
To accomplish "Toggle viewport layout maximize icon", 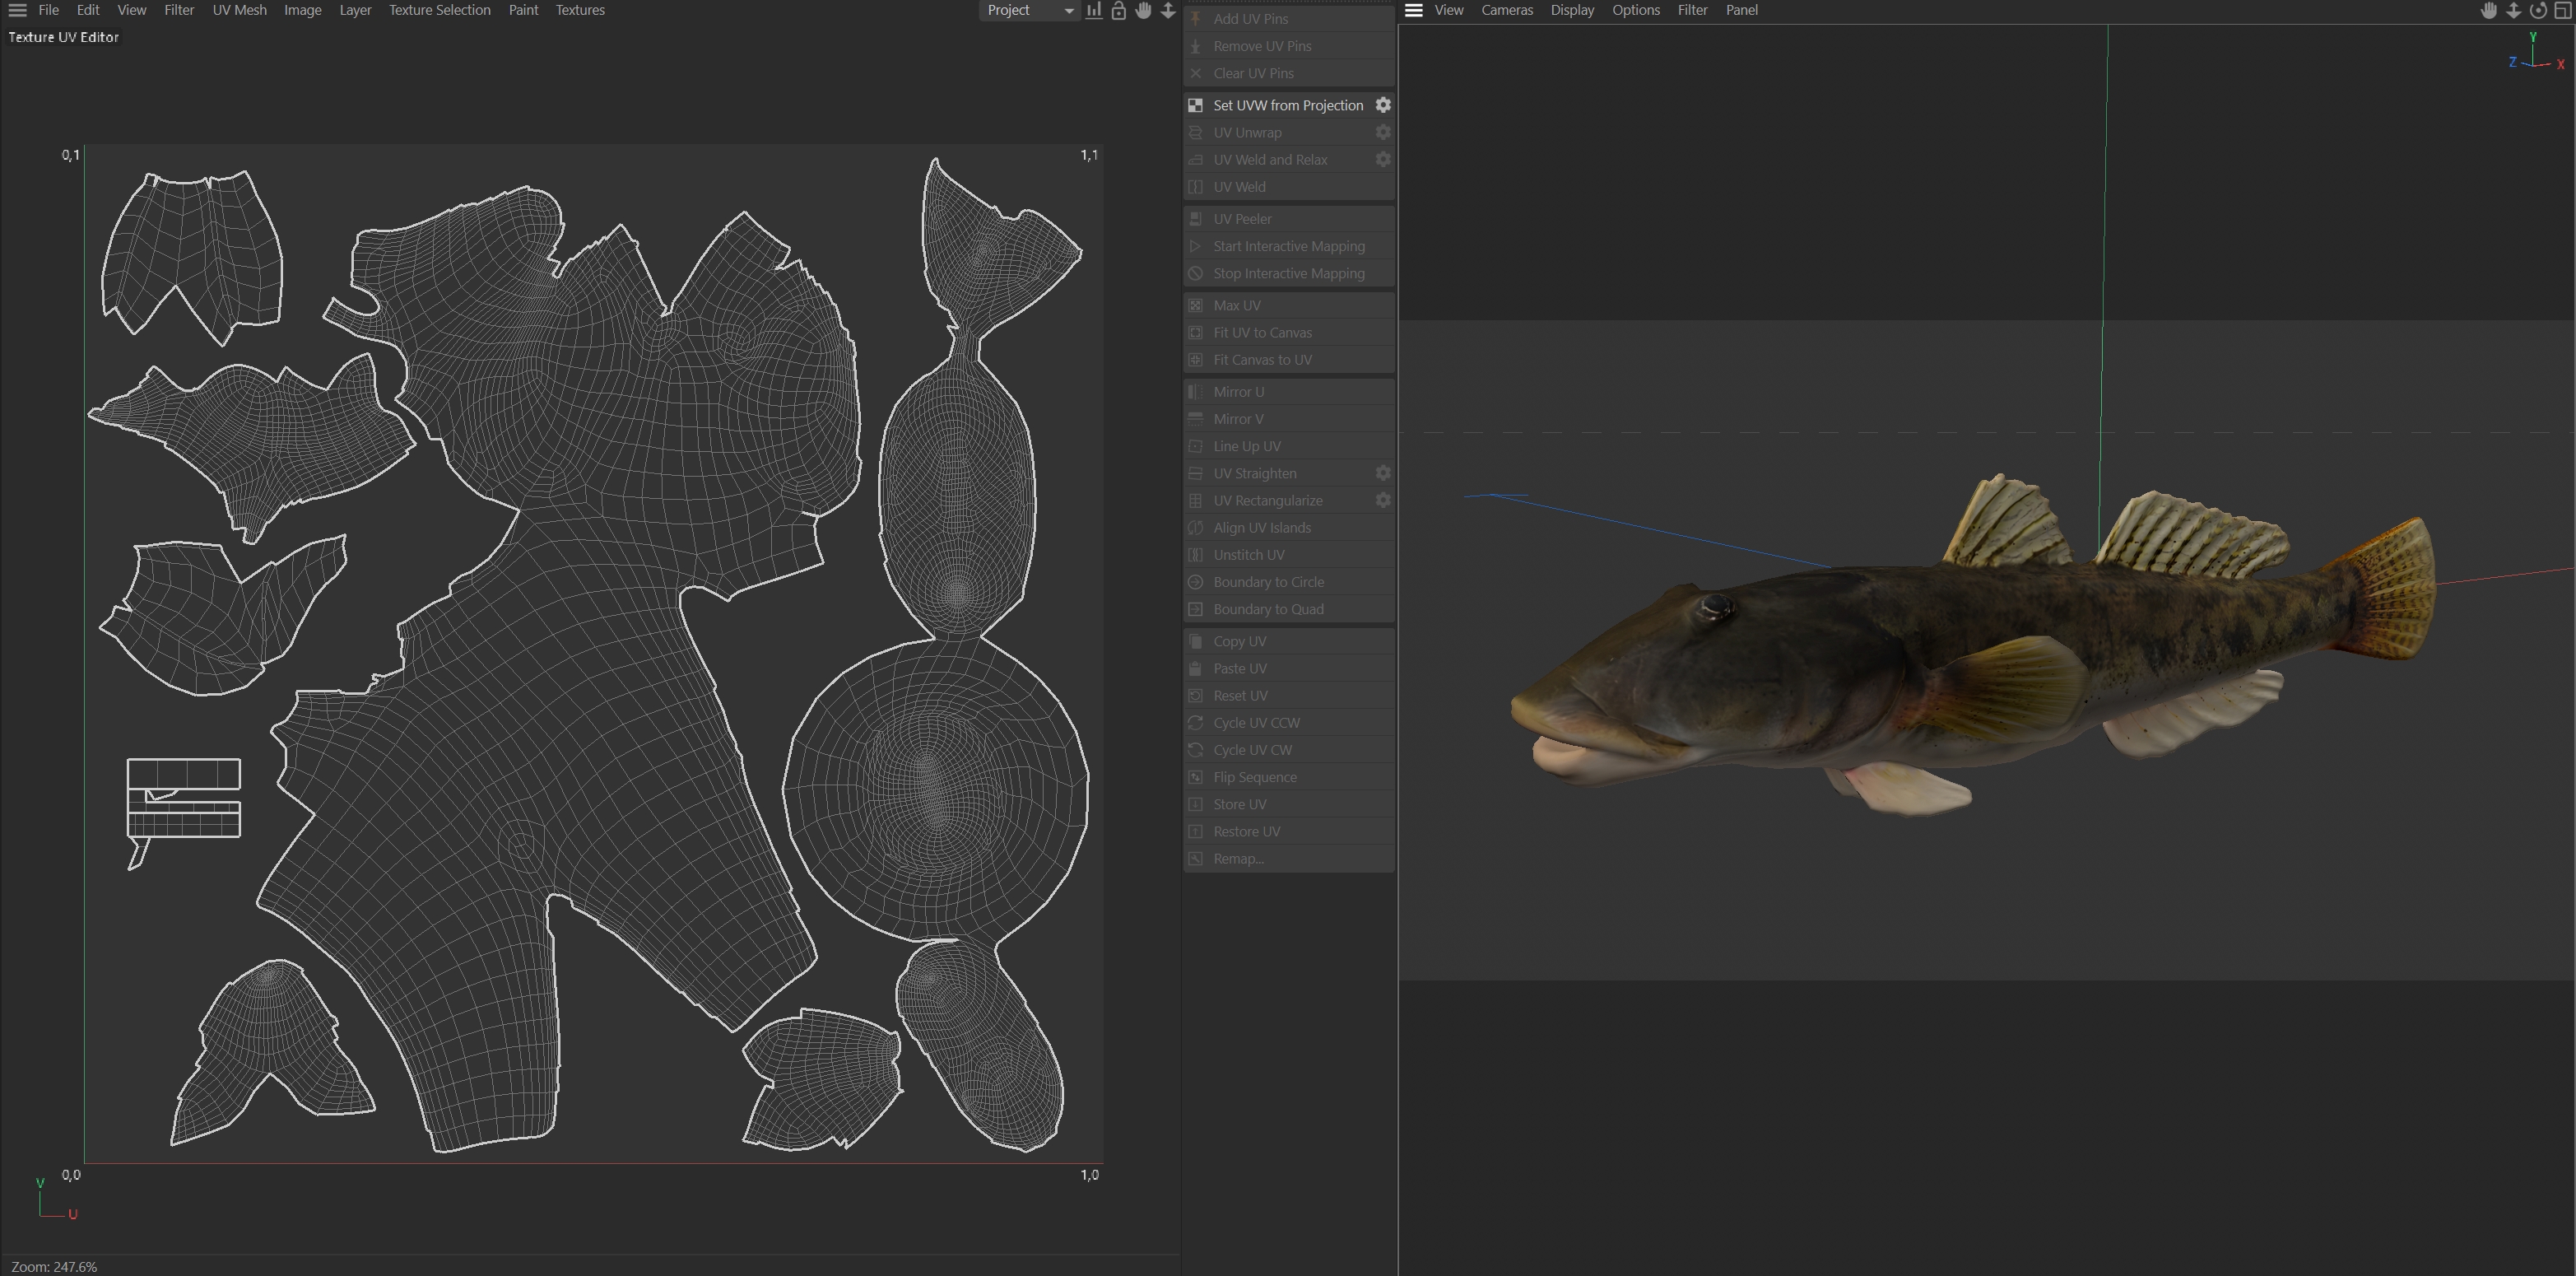I will 2563,10.
